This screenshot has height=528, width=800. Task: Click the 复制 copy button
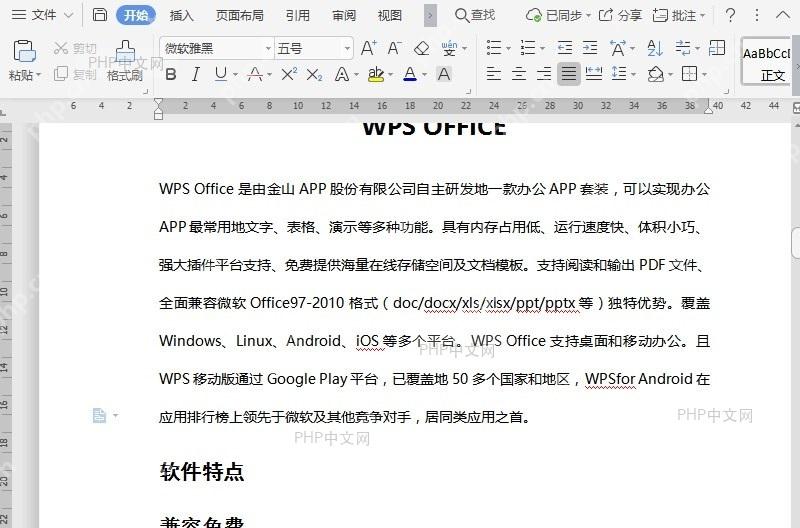[75, 74]
